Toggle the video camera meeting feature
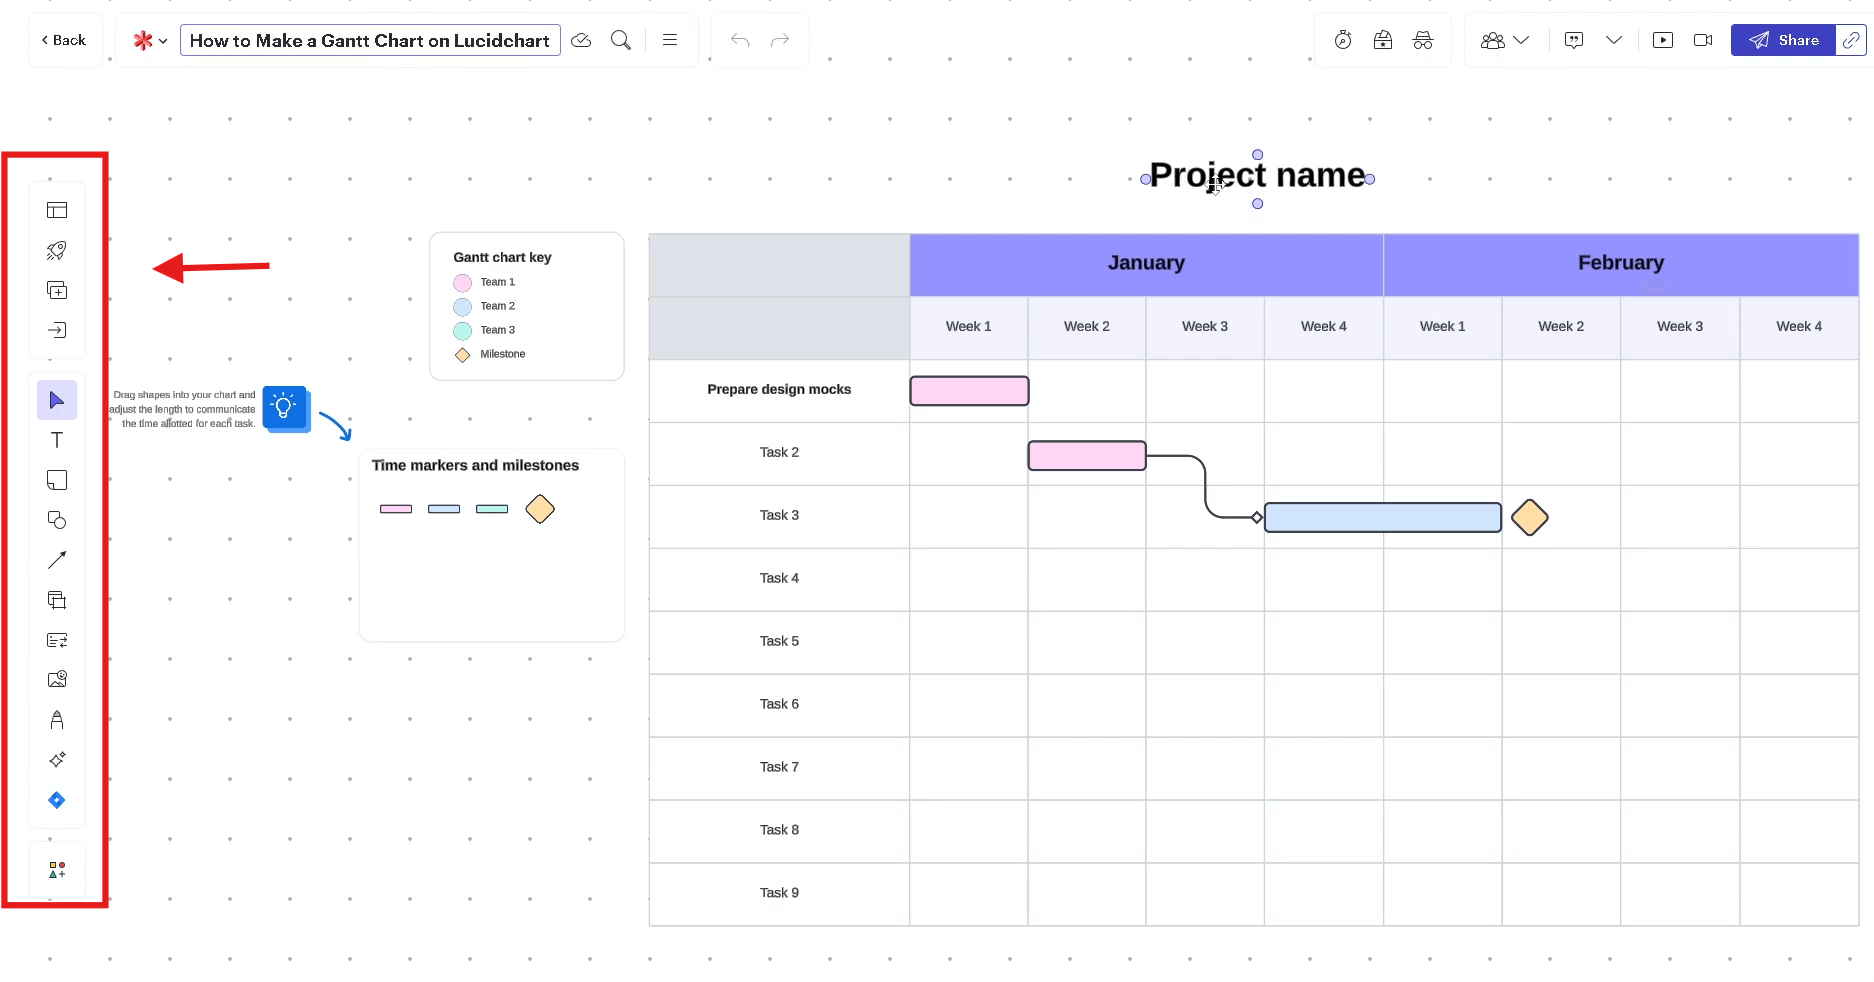Image resolution: width=1874 pixels, height=982 pixels. tap(1704, 40)
